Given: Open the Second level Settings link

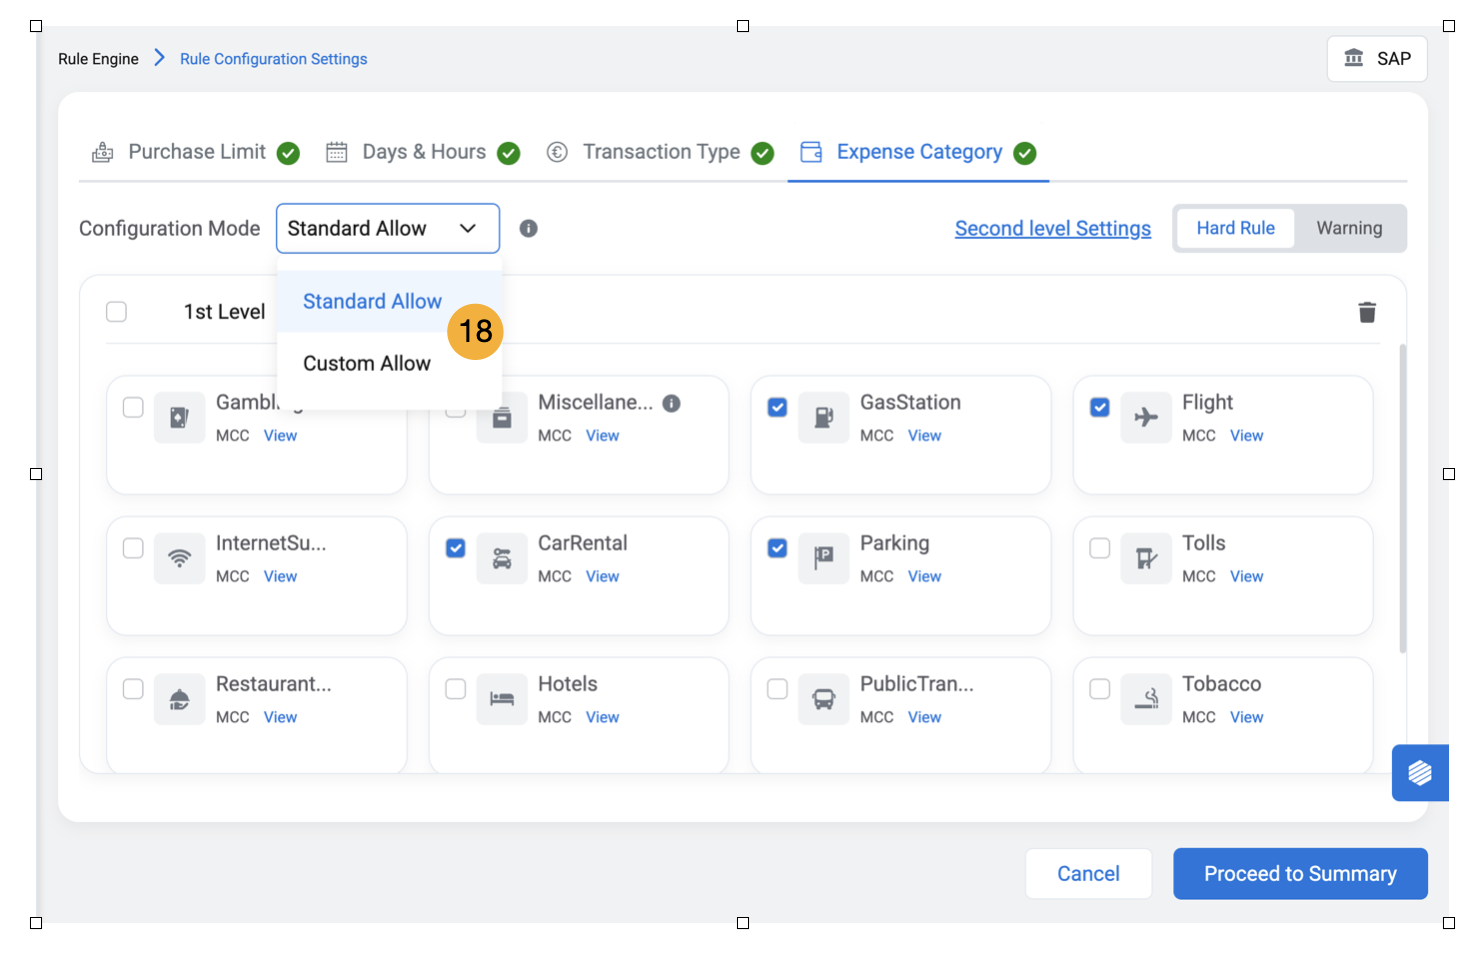Looking at the screenshot, I should 1052,229.
